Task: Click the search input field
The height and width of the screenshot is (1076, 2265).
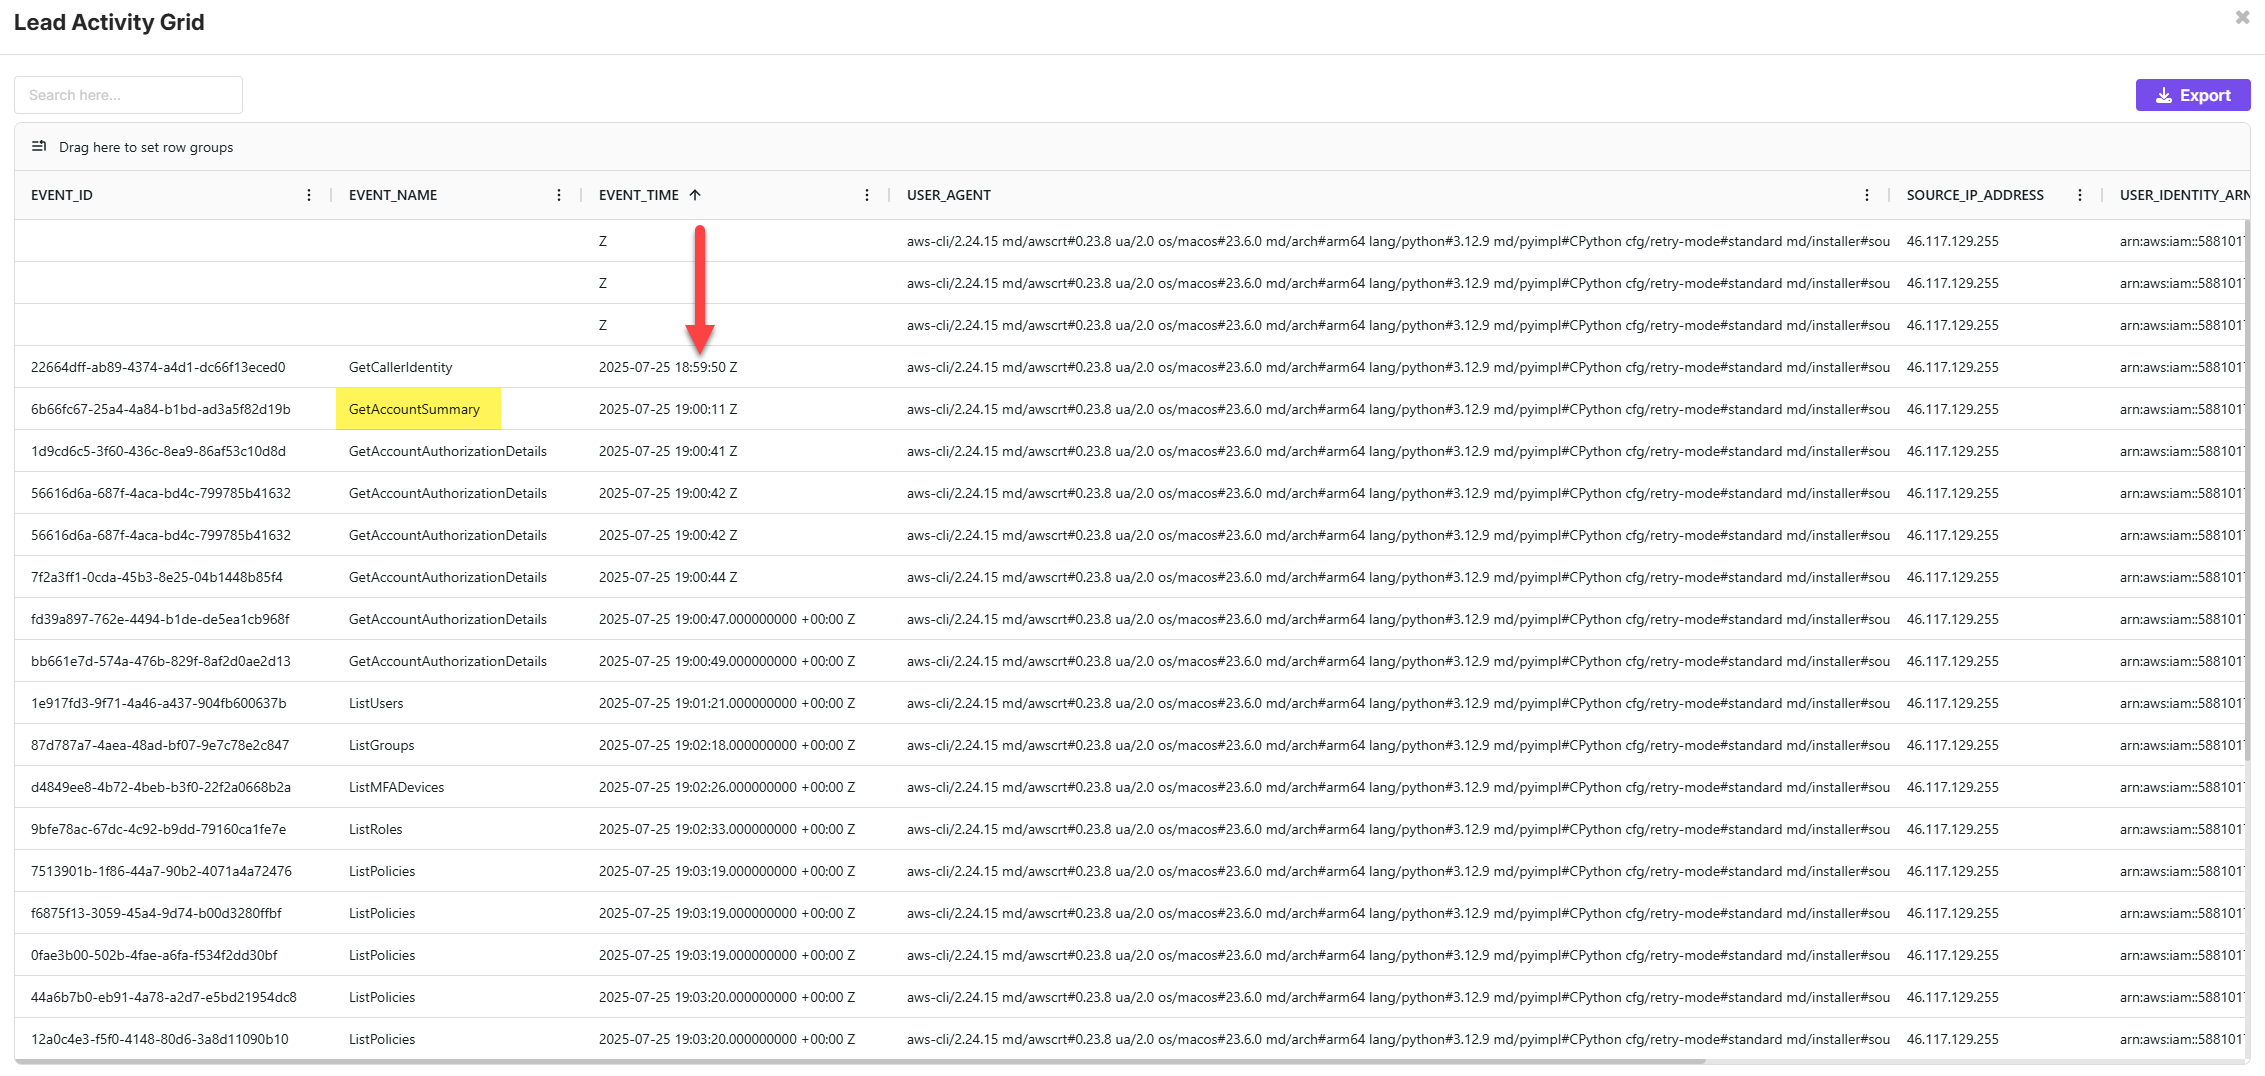Action: point(128,94)
